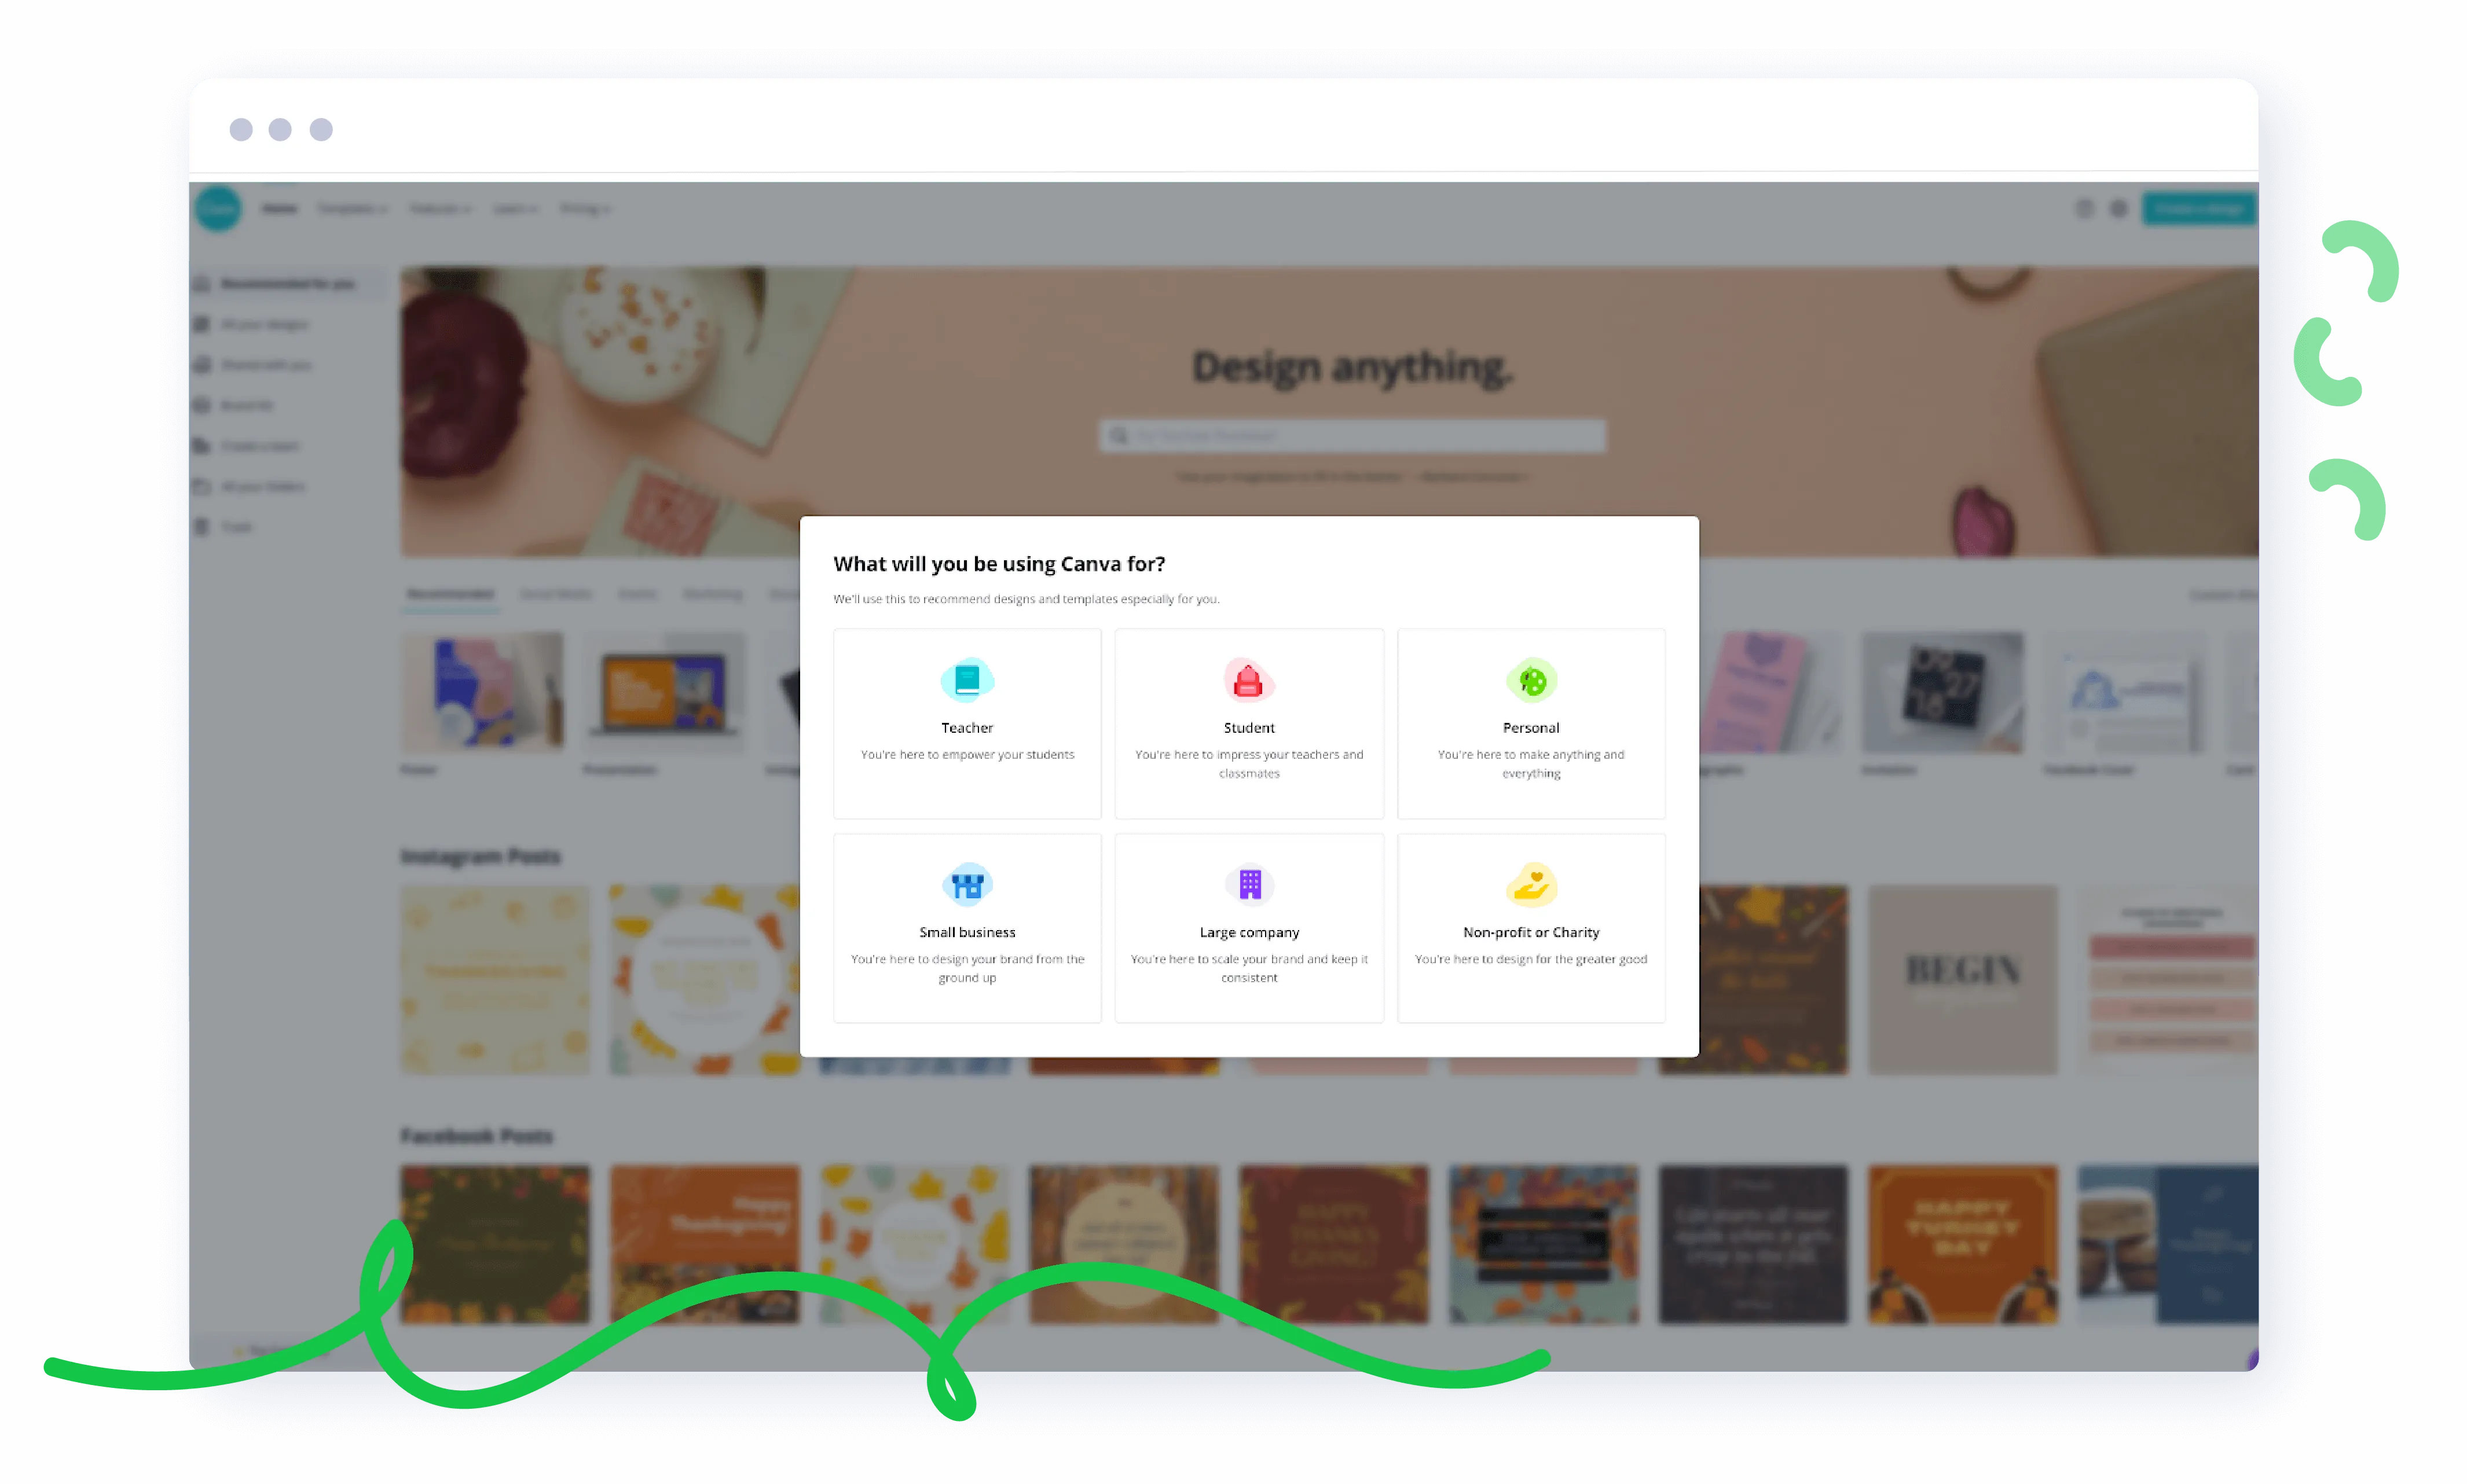Open the Facebook Cover template thumbnail
The image size is (2467, 1484).
pyautogui.click(x=2125, y=692)
